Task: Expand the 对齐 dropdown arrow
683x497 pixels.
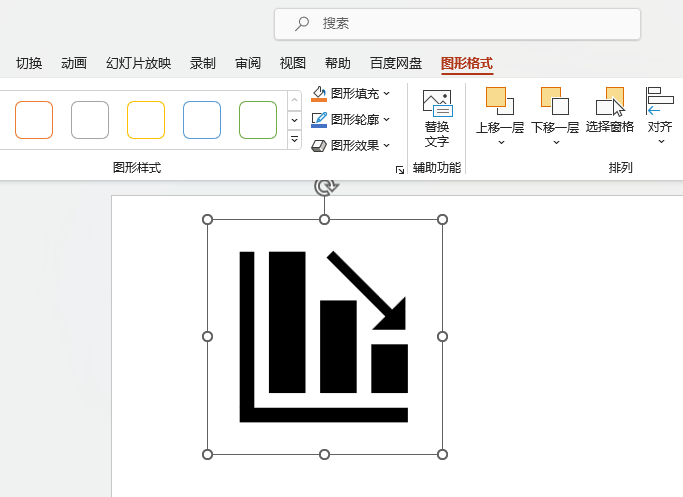Action: [x=661, y=142]
